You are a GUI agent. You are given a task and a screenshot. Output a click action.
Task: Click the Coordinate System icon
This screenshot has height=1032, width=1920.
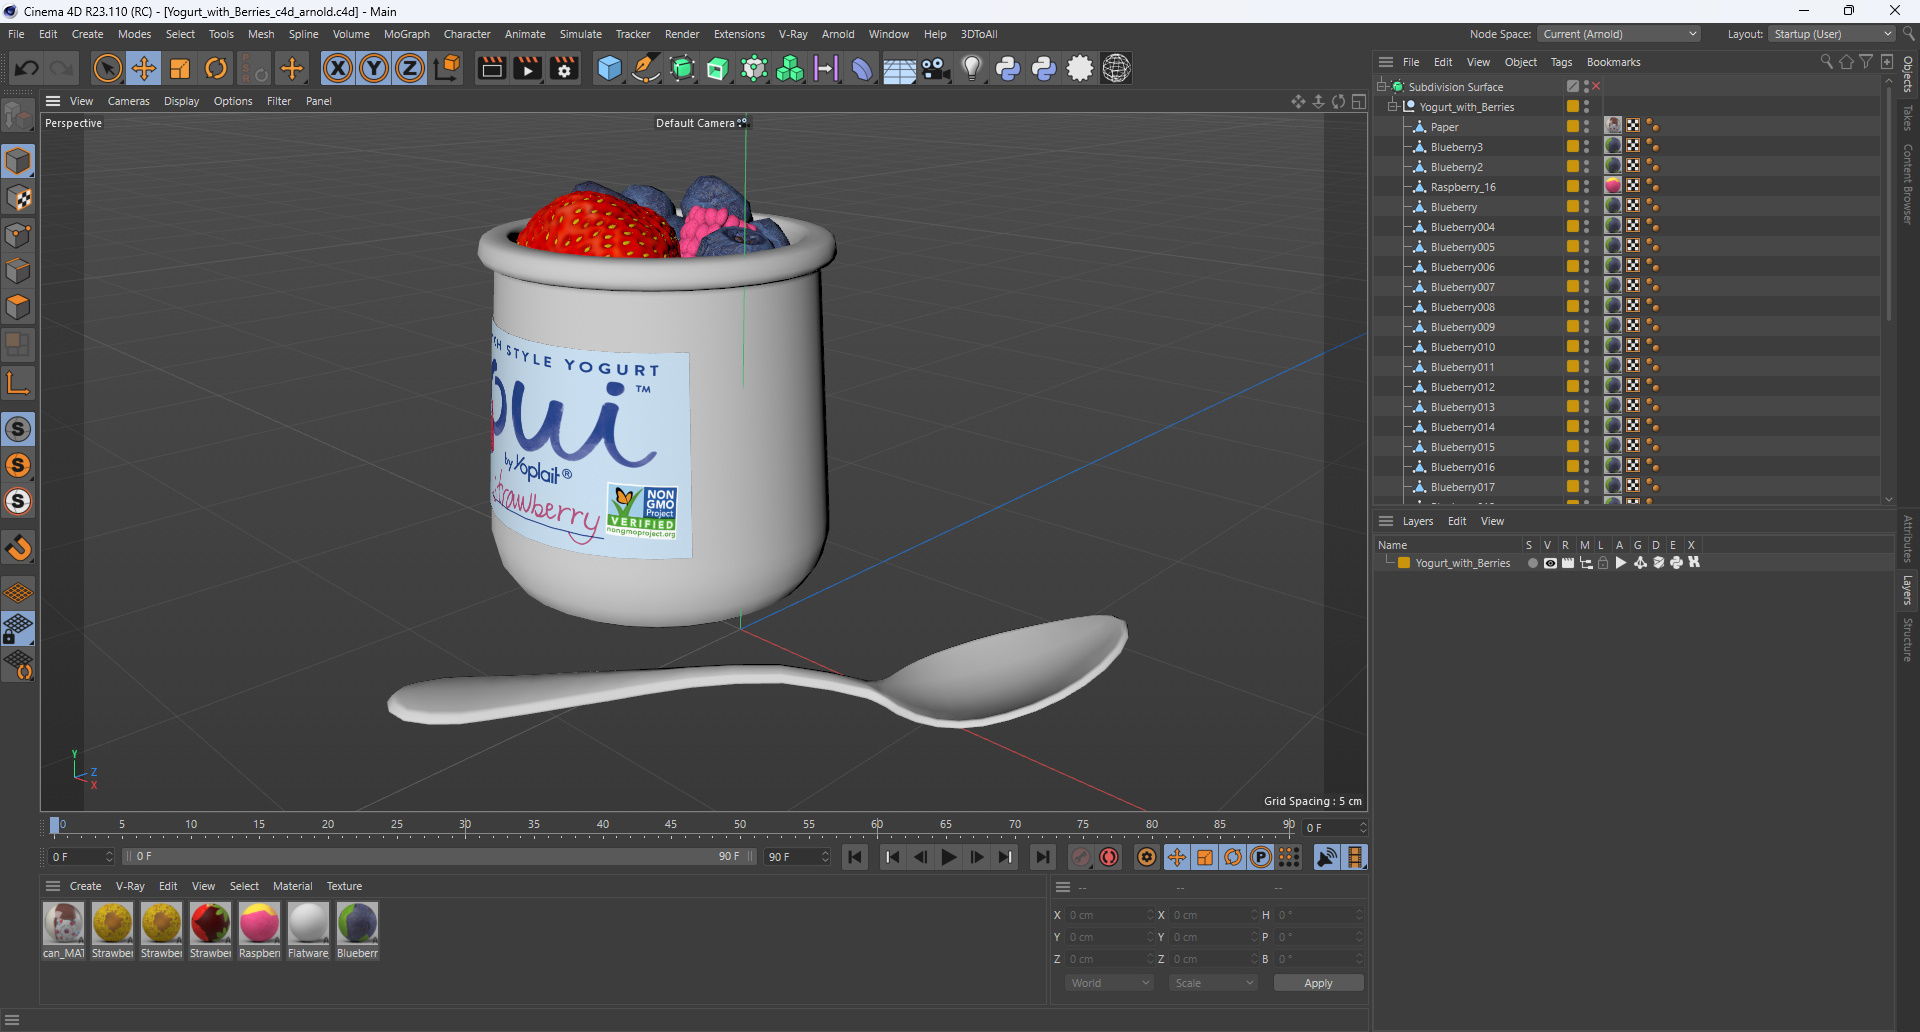[447, 68]
